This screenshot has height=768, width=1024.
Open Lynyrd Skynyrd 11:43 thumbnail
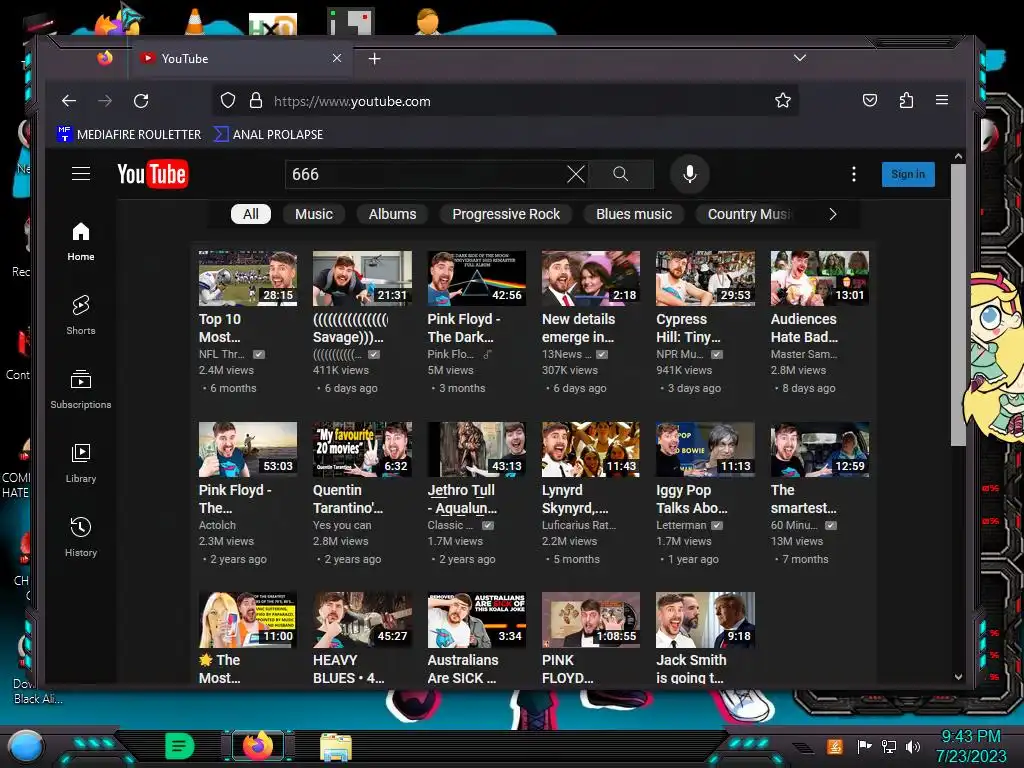point(591,449)
